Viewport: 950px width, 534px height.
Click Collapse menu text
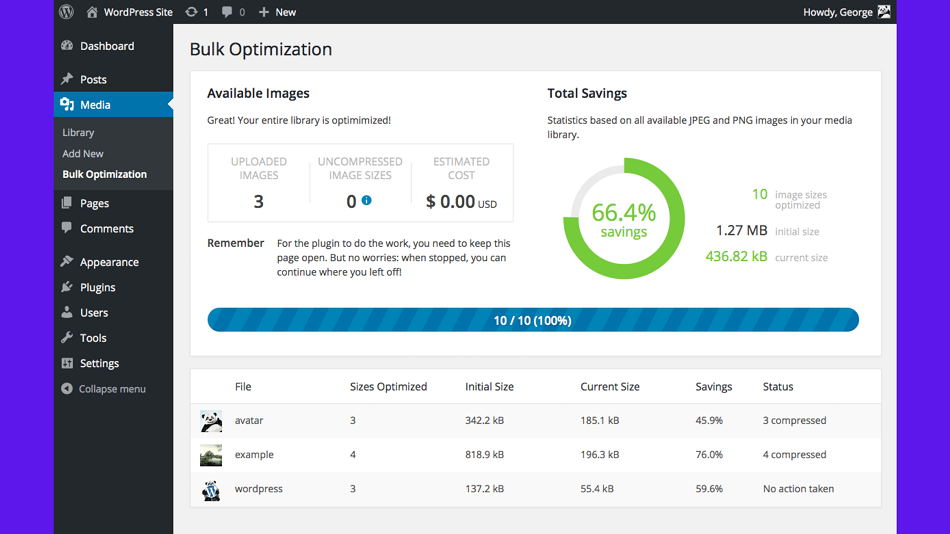pos(112,389)
